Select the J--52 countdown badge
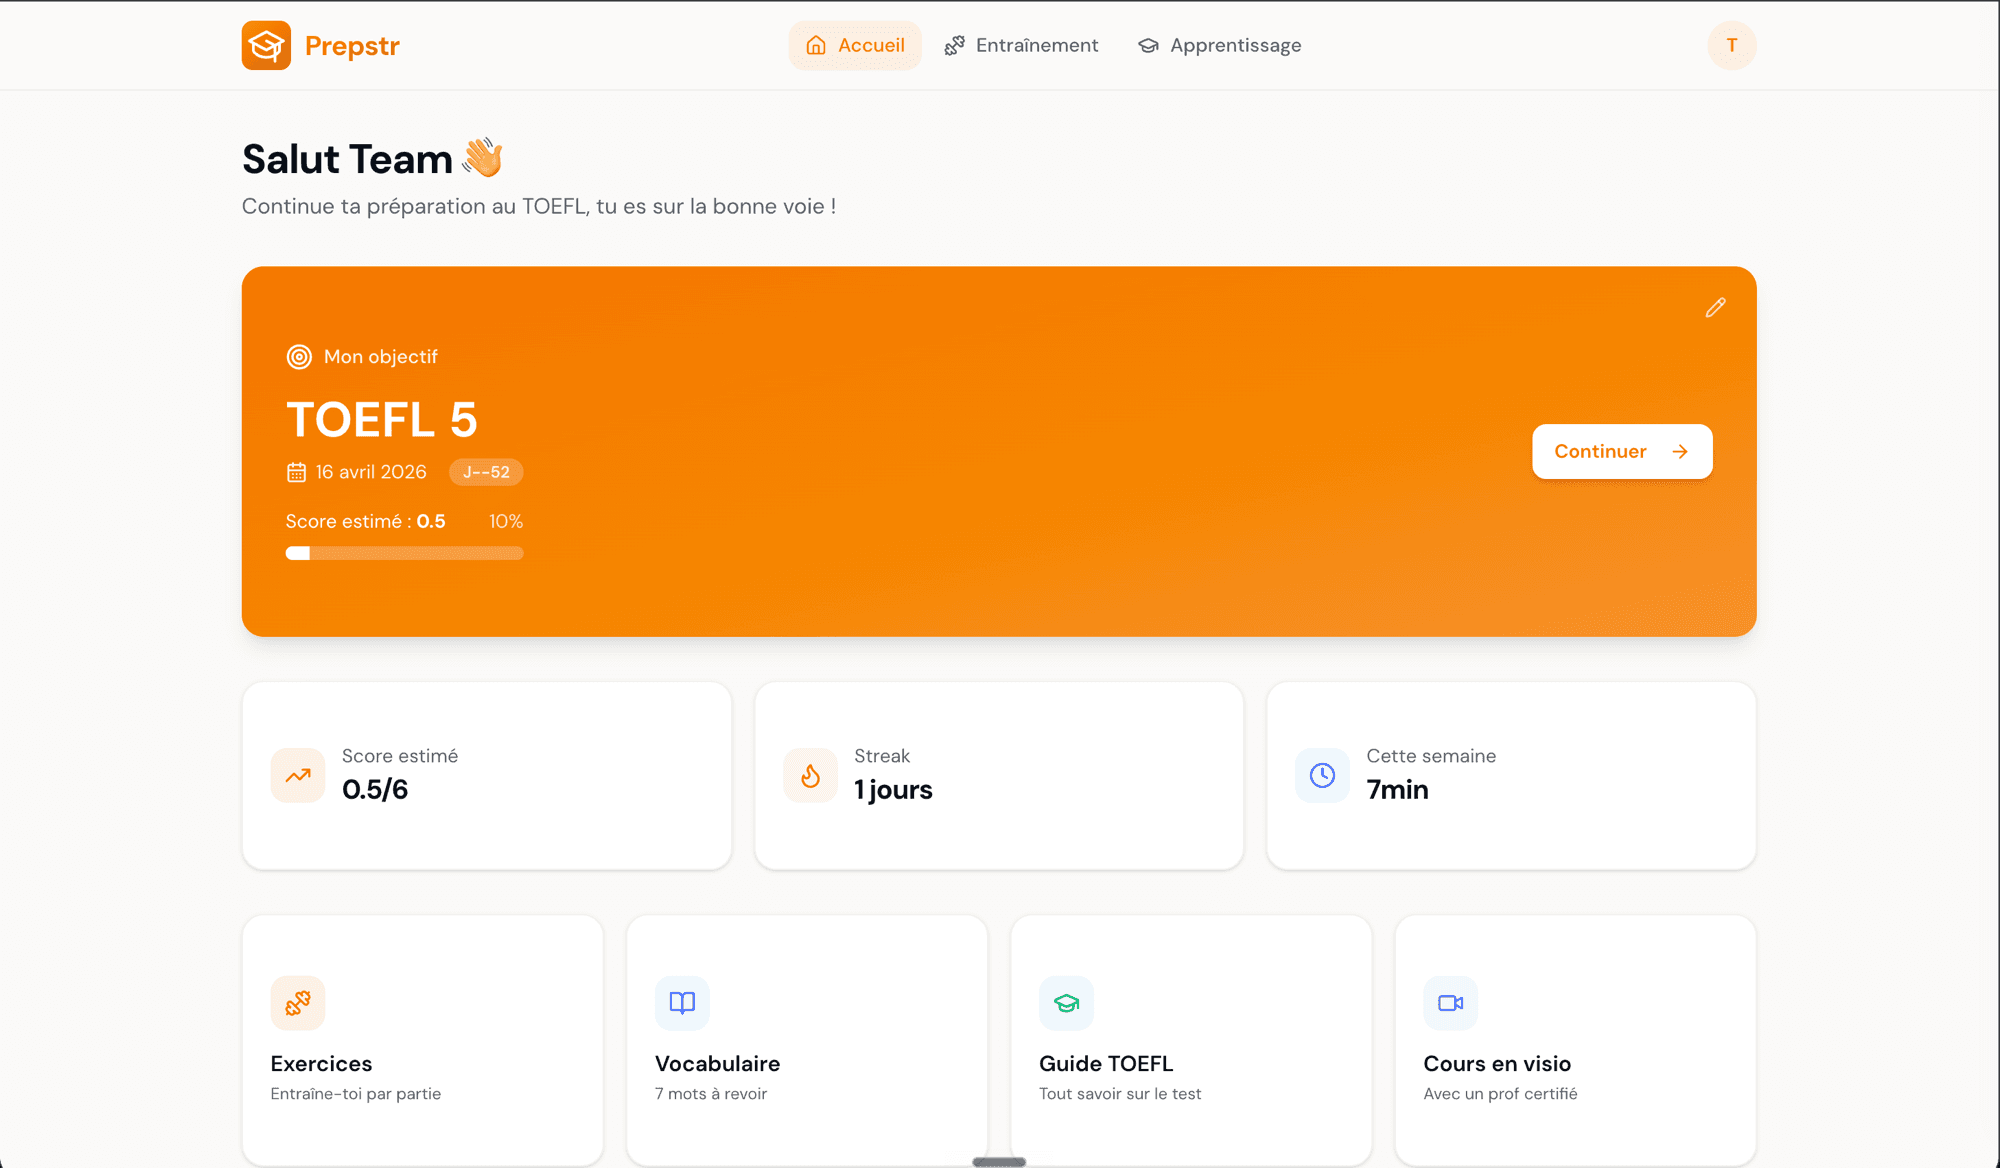The height and width of the screenshot is (1168, 2000). pos(486,472)
